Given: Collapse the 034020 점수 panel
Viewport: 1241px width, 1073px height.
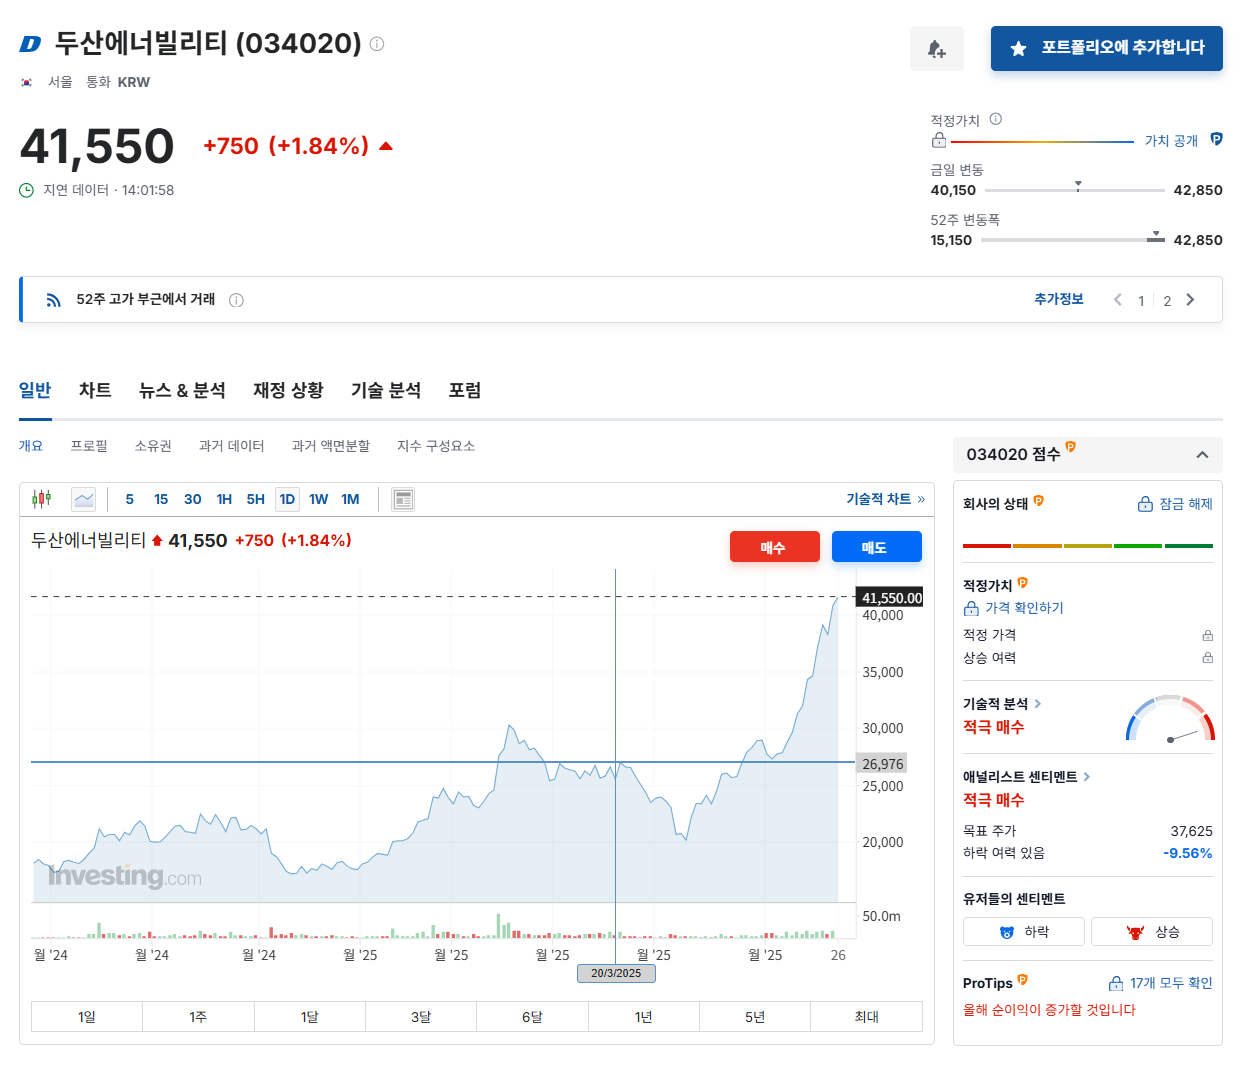Looking at the screenshot, I should pyautogui.click(x=1202, y=455).
